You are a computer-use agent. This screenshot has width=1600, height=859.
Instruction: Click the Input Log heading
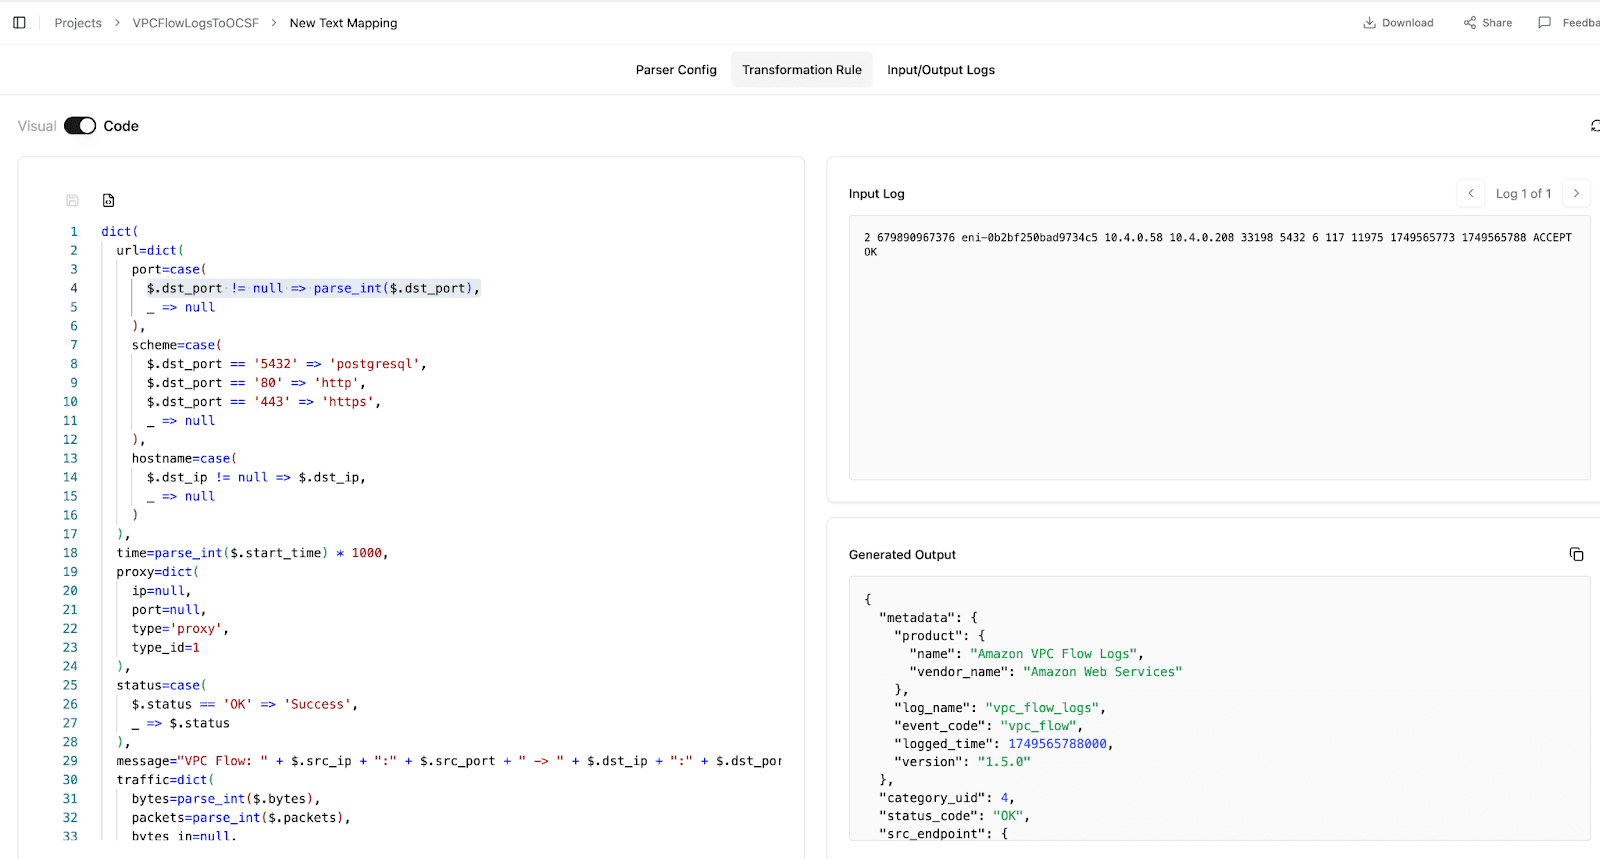click(x=876, y=194)
